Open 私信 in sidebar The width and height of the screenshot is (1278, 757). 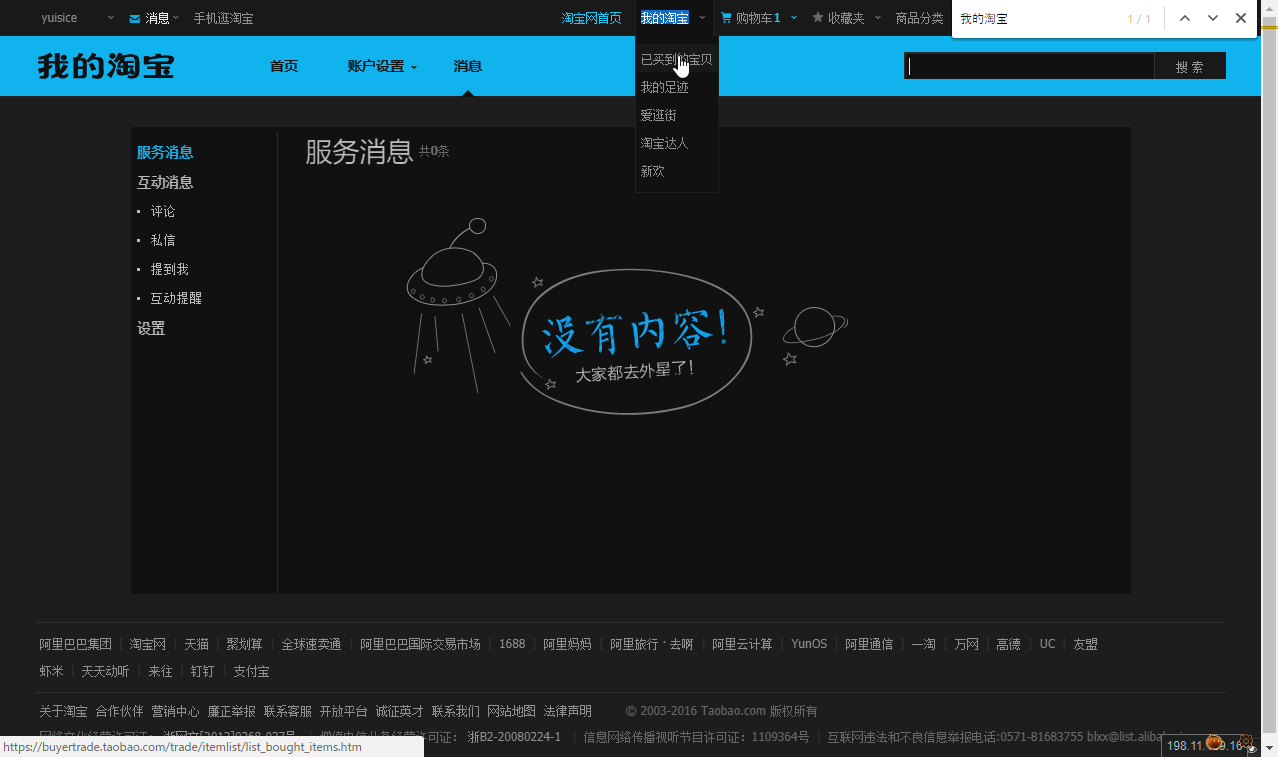(163, 240)
